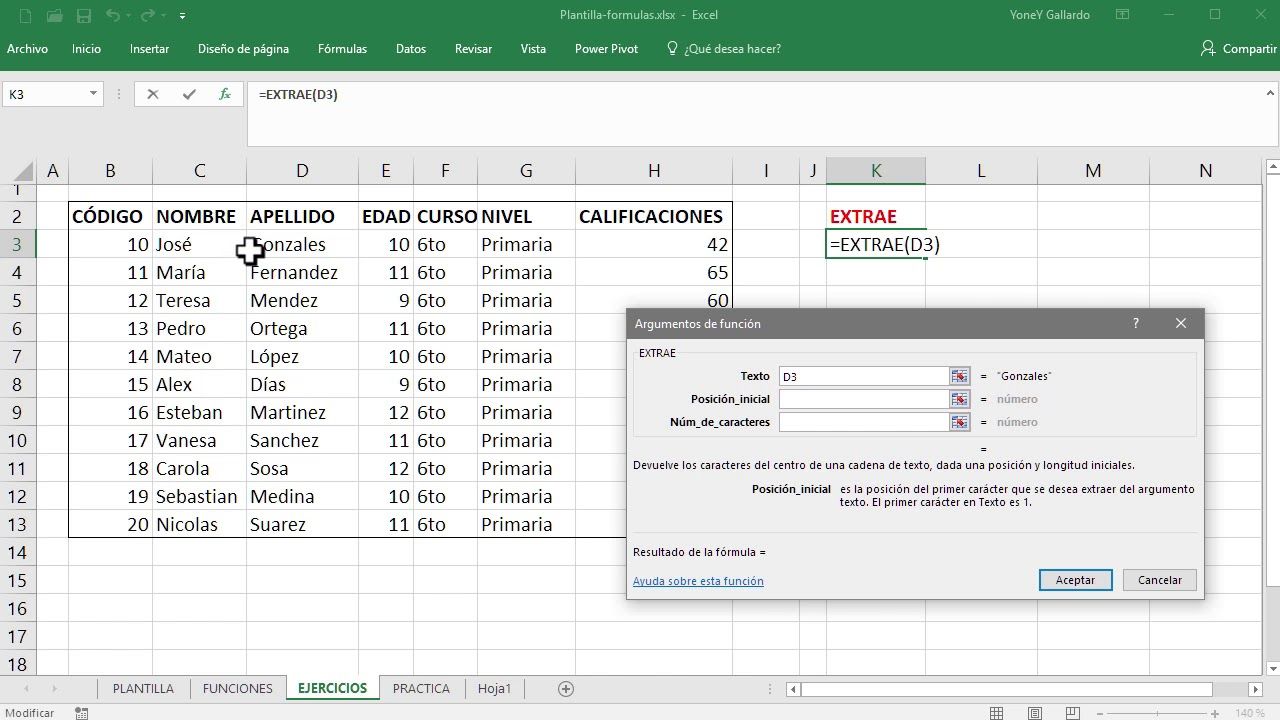The height and width of the screenshot is (720, 1280).
Task: Click Núm_de_caracteres range selector icon
Action: tap(960, 422)
